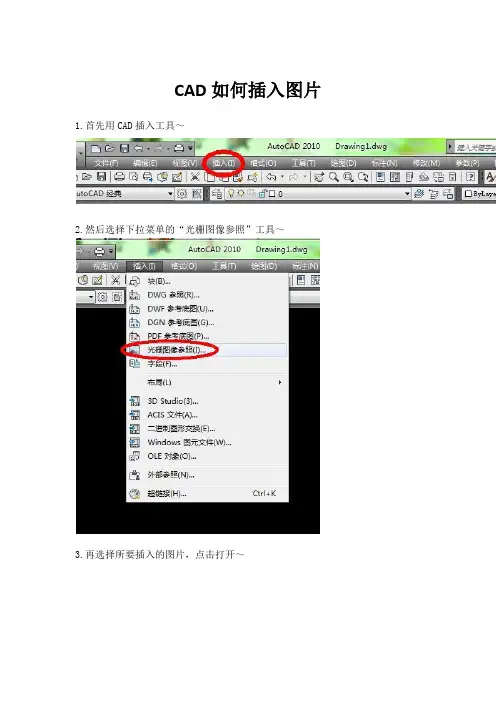496x702 pixels.
Task: Click Workspace Settings gear beside AutoCAD 经典
Action: coord(182,194)
